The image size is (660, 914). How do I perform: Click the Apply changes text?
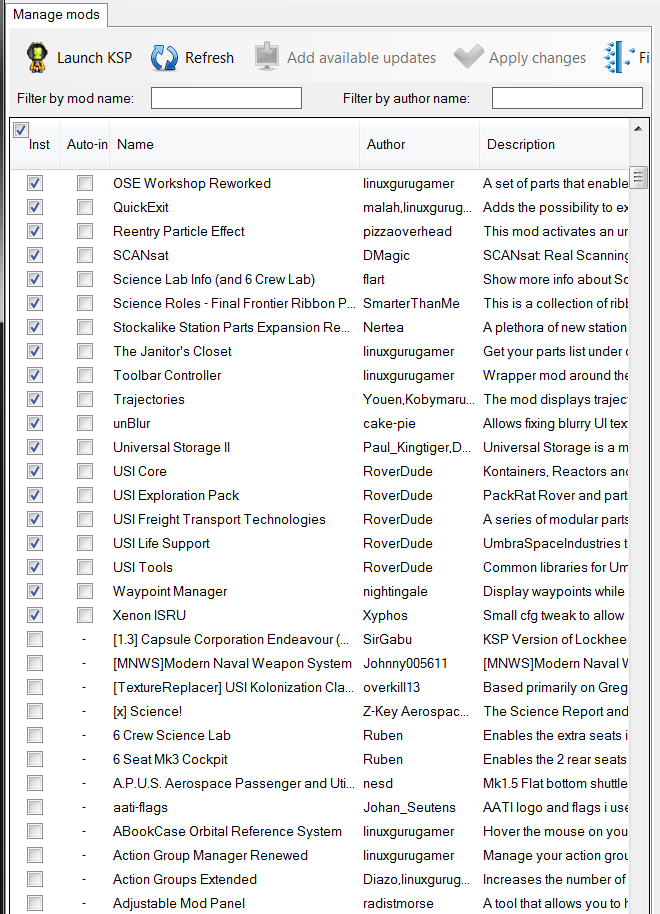538,58
